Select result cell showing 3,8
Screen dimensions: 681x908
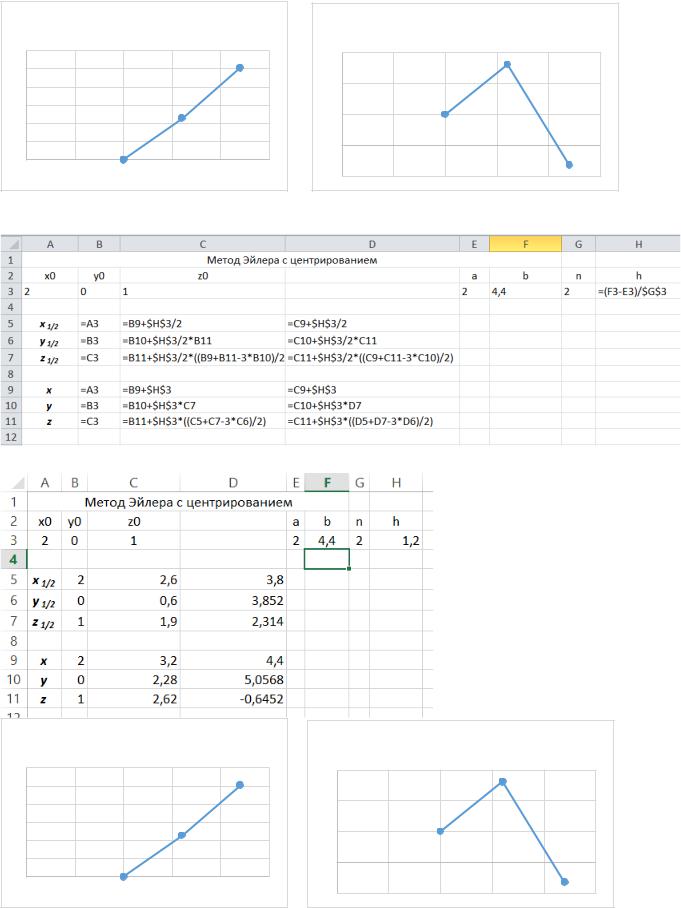coord(233,579)
